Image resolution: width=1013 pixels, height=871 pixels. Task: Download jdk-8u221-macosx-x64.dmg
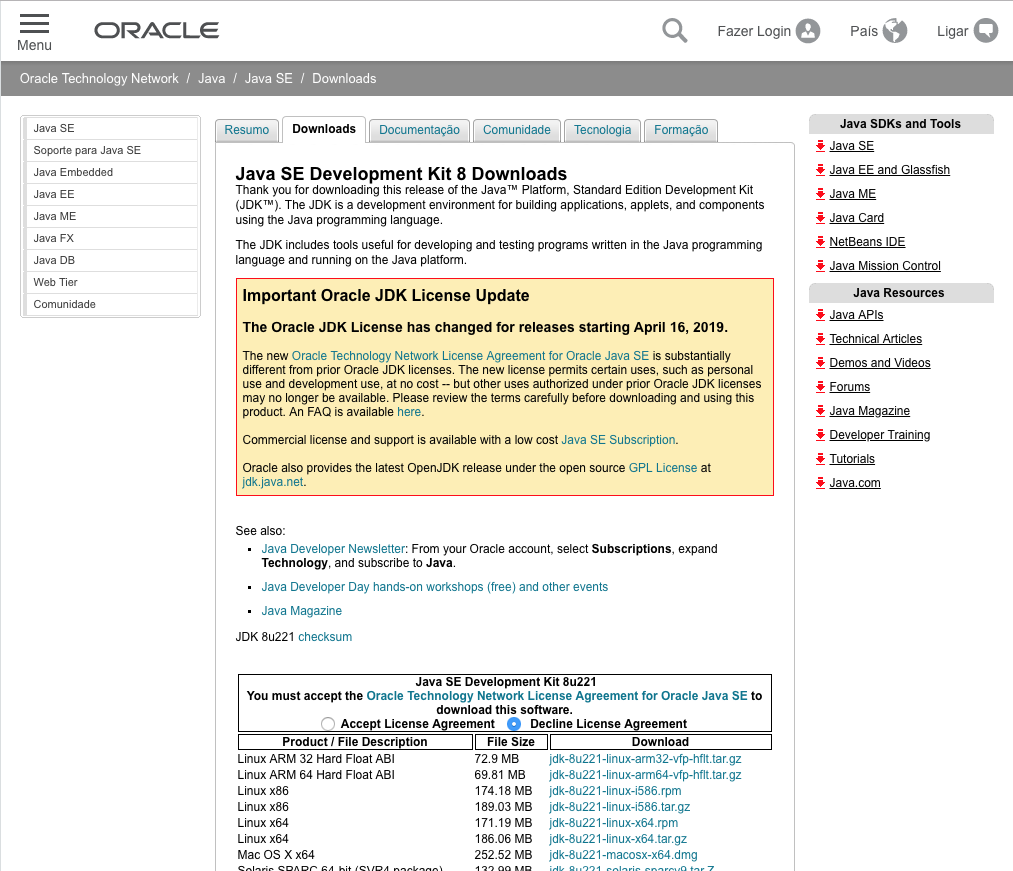click(x=623, y=855)
